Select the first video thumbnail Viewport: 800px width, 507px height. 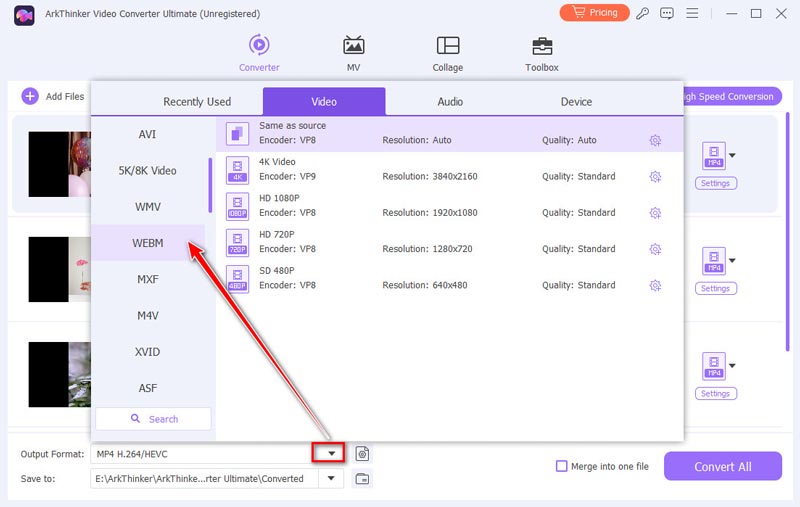point(60,164)
